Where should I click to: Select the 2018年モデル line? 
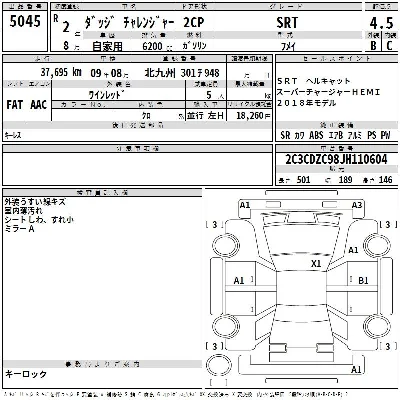click(x=306, y=103)
